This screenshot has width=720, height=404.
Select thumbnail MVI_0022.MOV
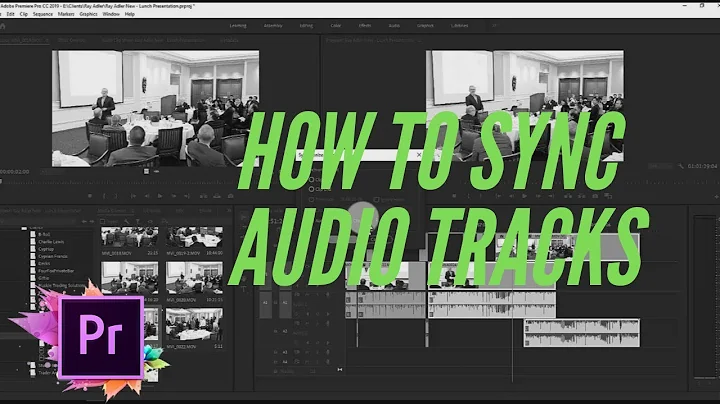pyautogui.click(x=194, y=325)
